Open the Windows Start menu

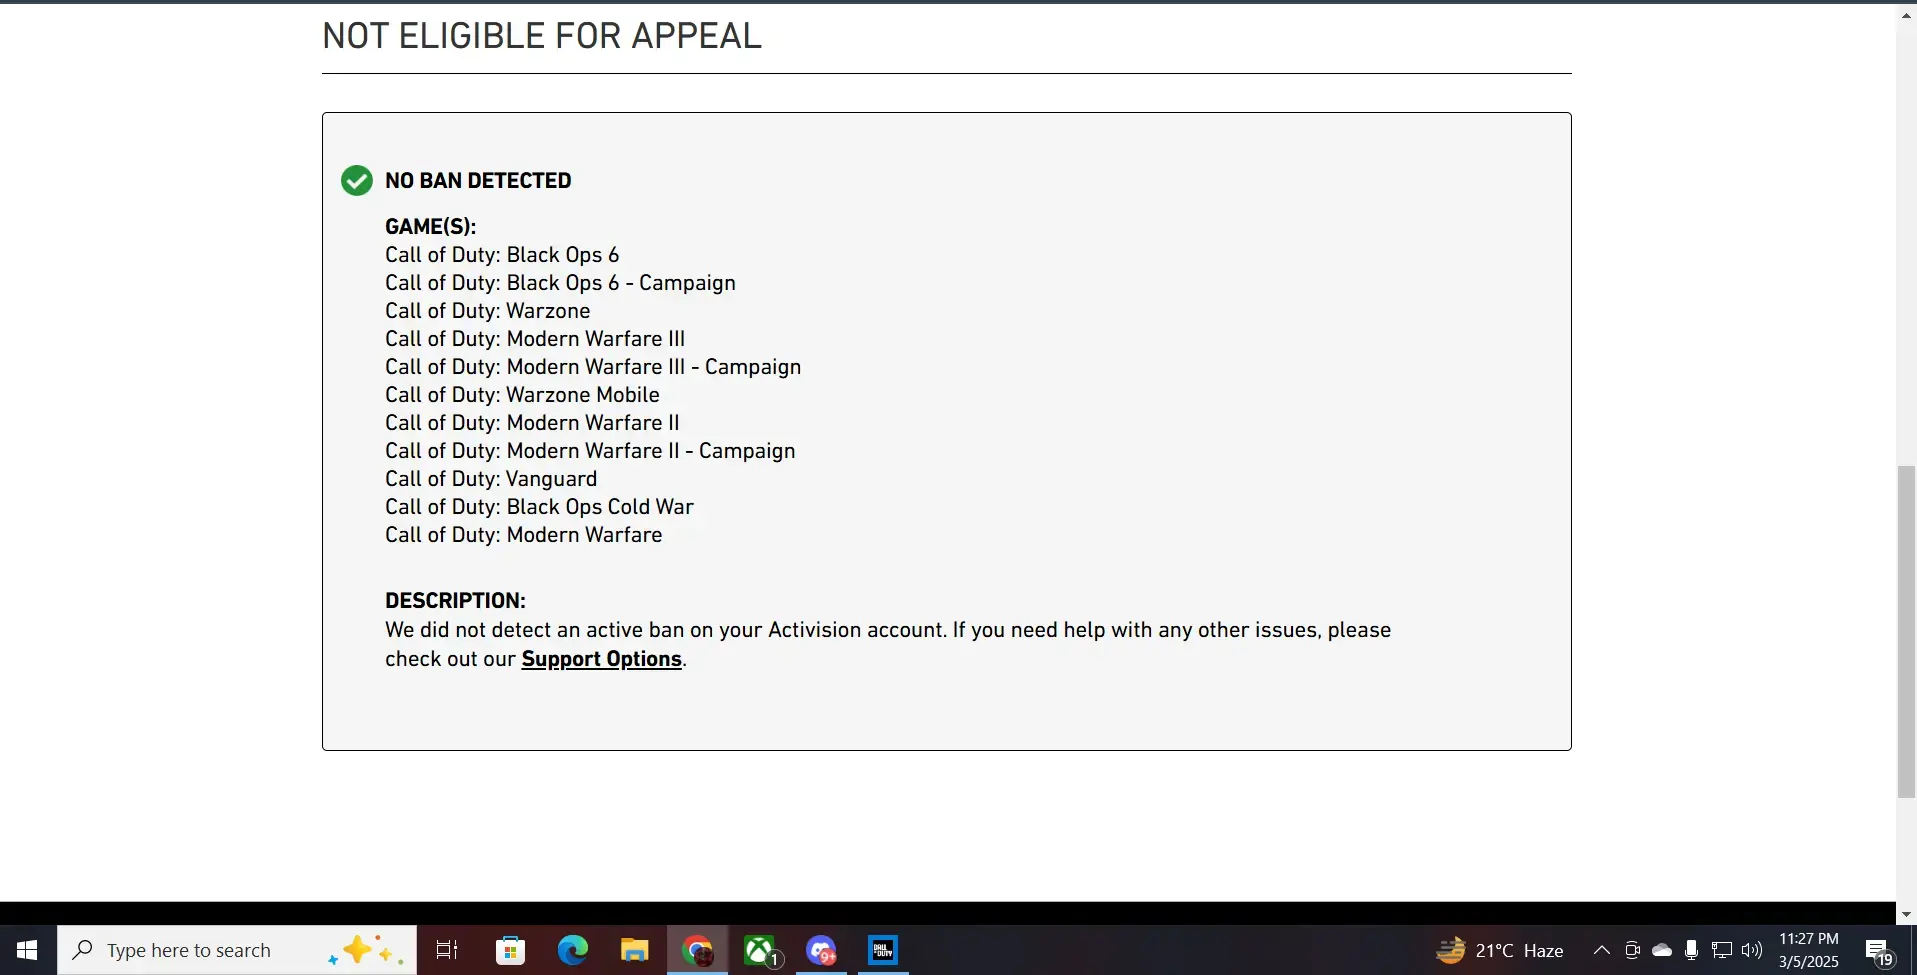click(28, 950)
